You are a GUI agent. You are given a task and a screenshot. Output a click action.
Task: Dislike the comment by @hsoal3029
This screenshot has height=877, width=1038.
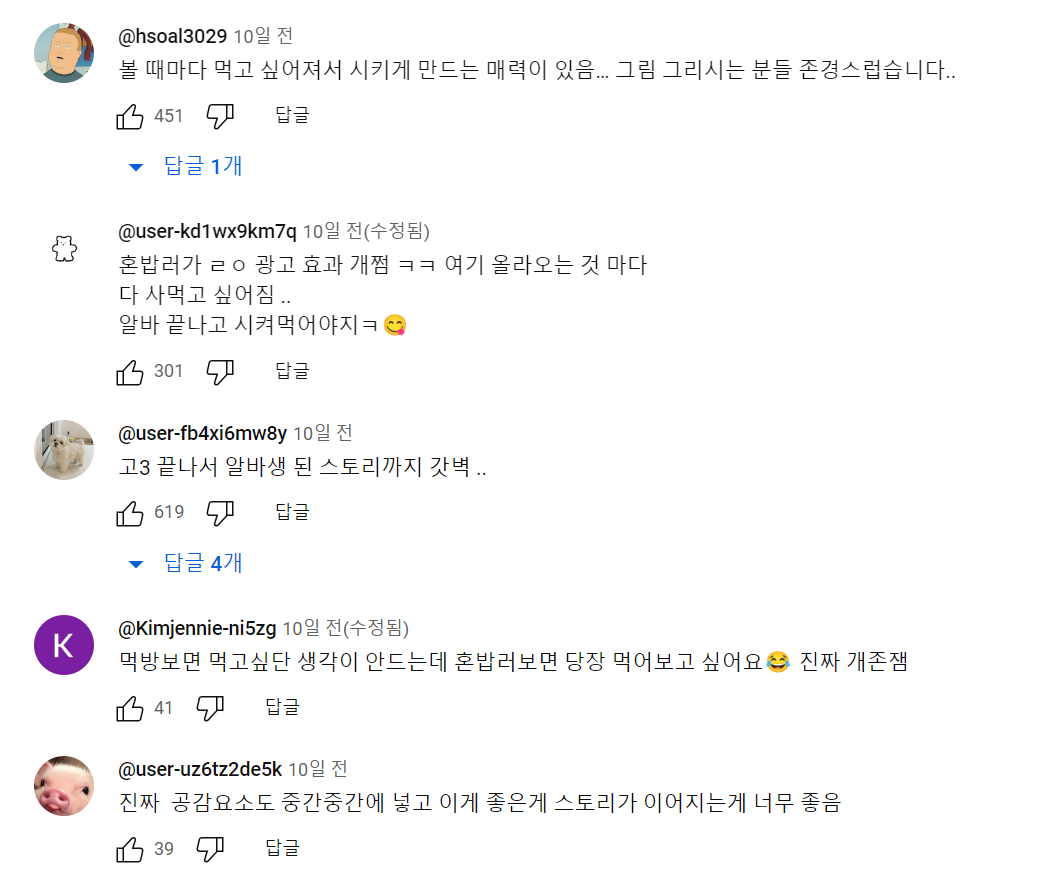click(220, 116)
